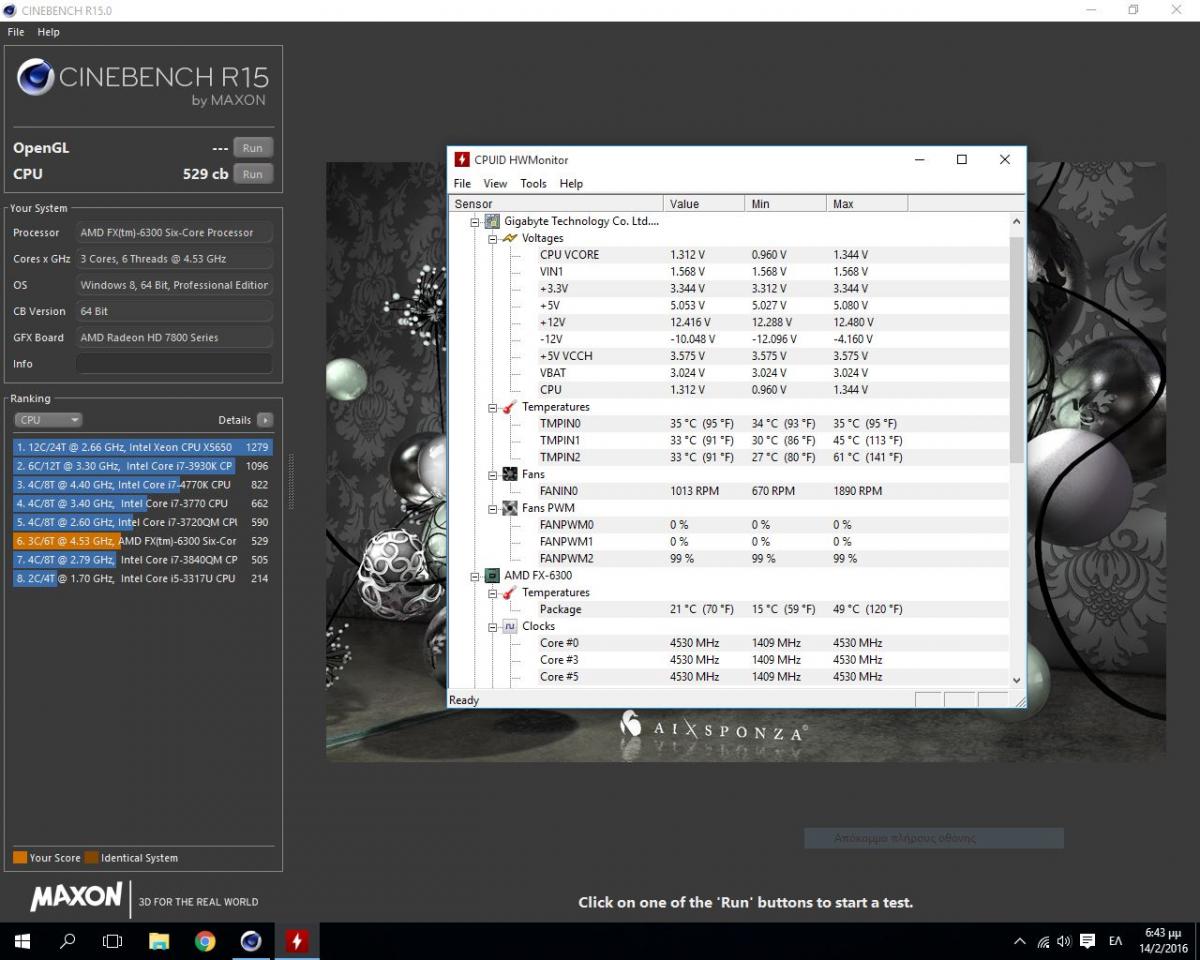Screen dimensions: 1200x960
Task: Collapse the Clocks node
Action: [492, 627]
